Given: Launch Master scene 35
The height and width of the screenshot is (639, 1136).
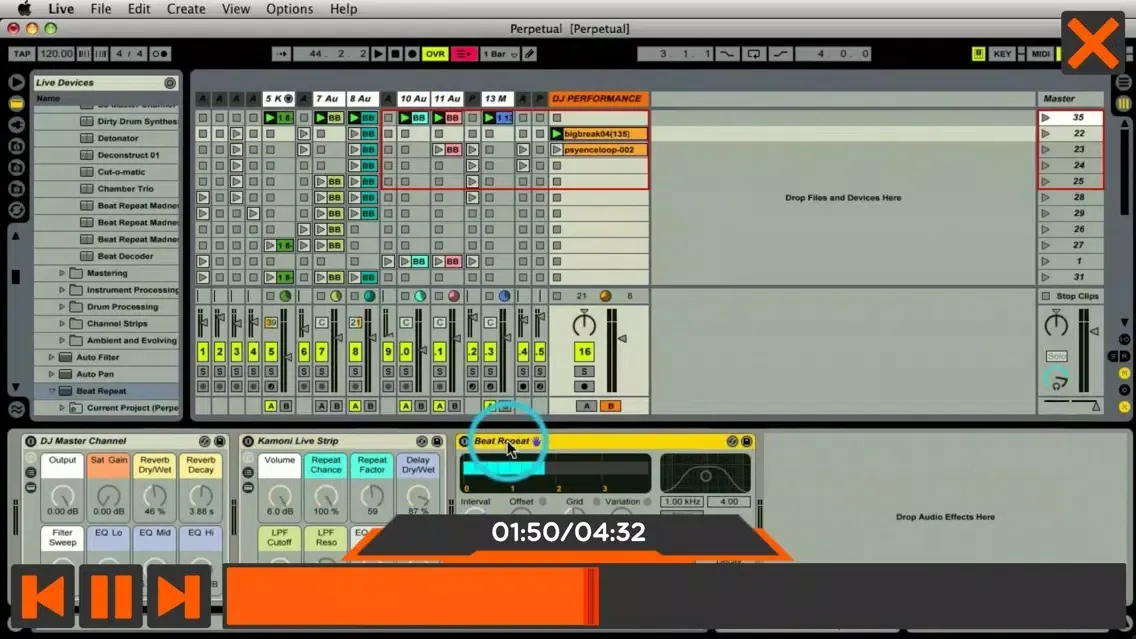Looking at the screenshot, I should [1045, 117].
